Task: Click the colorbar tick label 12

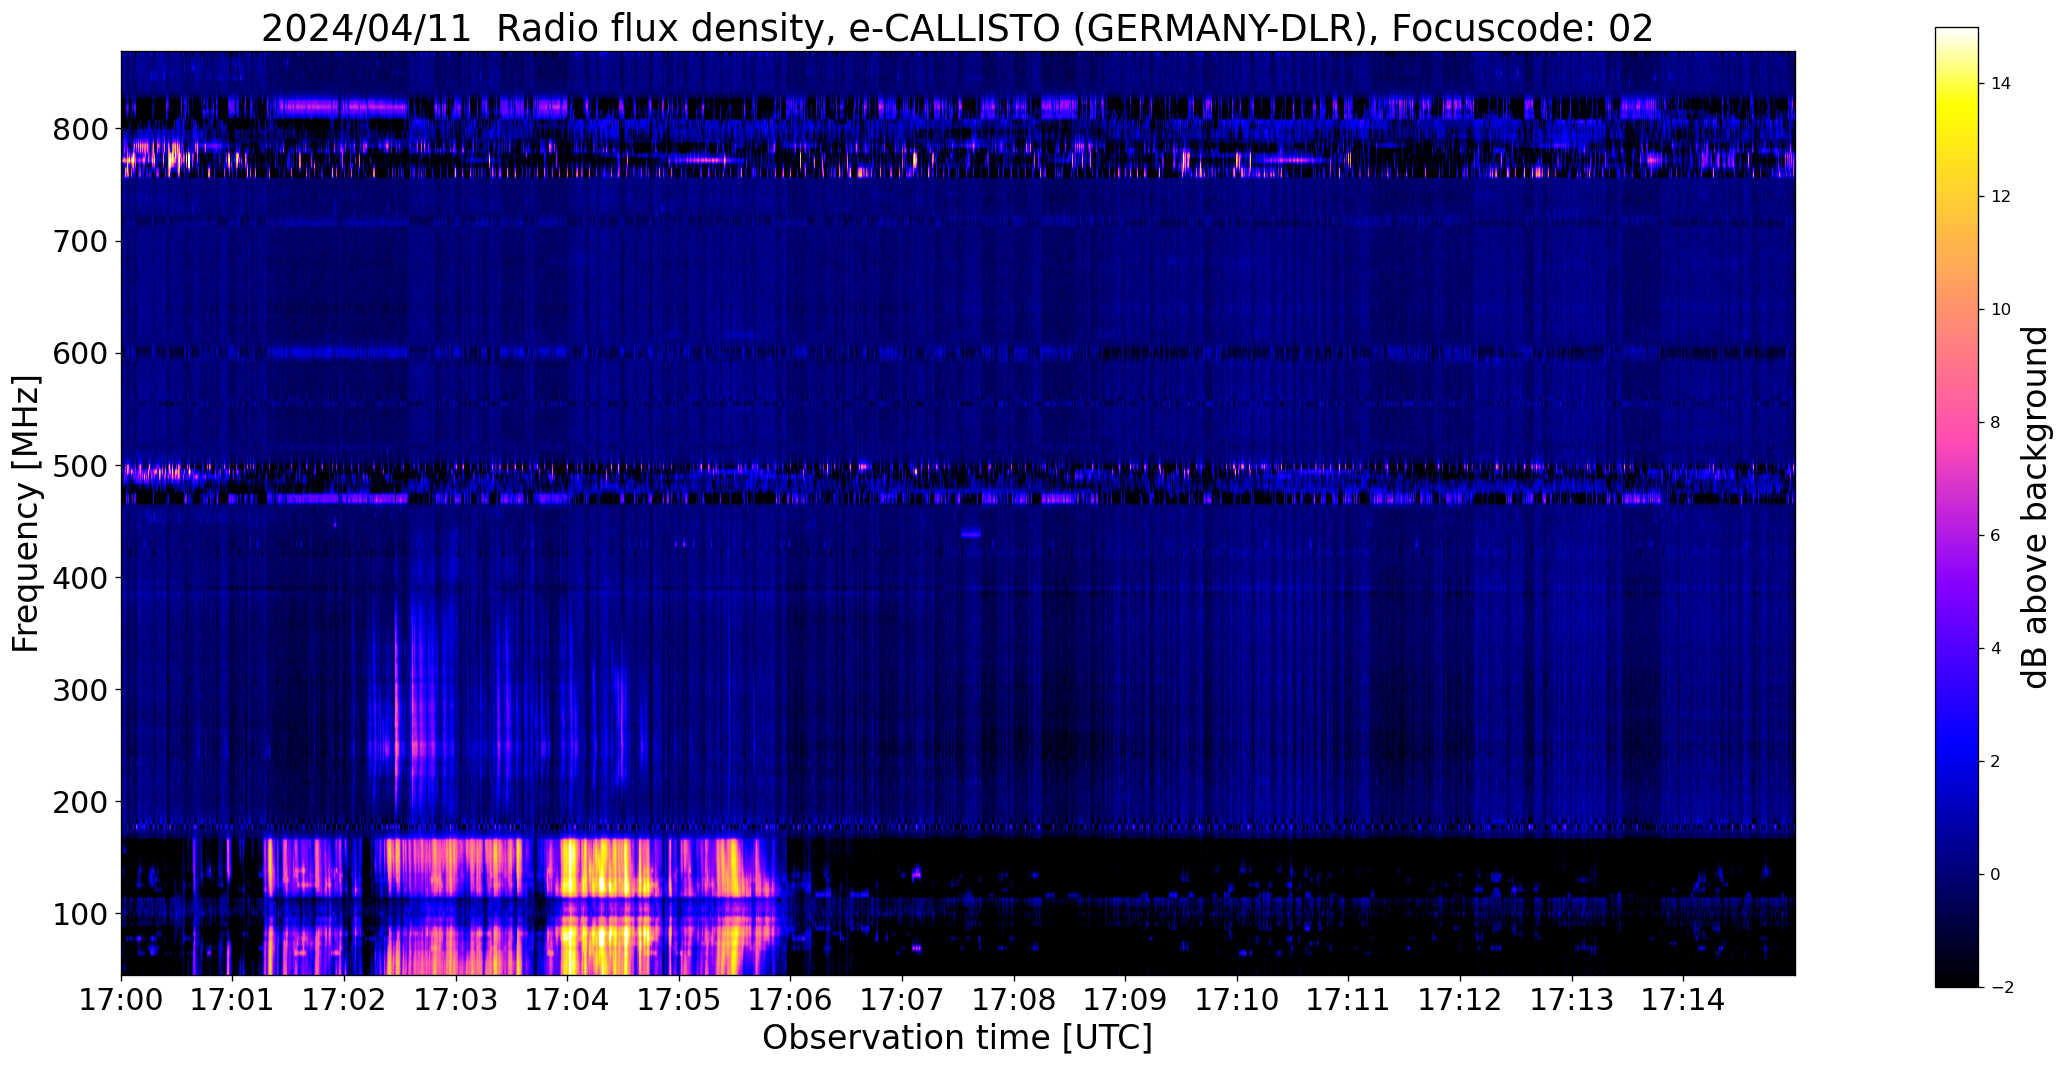Action: point(2001,197)
